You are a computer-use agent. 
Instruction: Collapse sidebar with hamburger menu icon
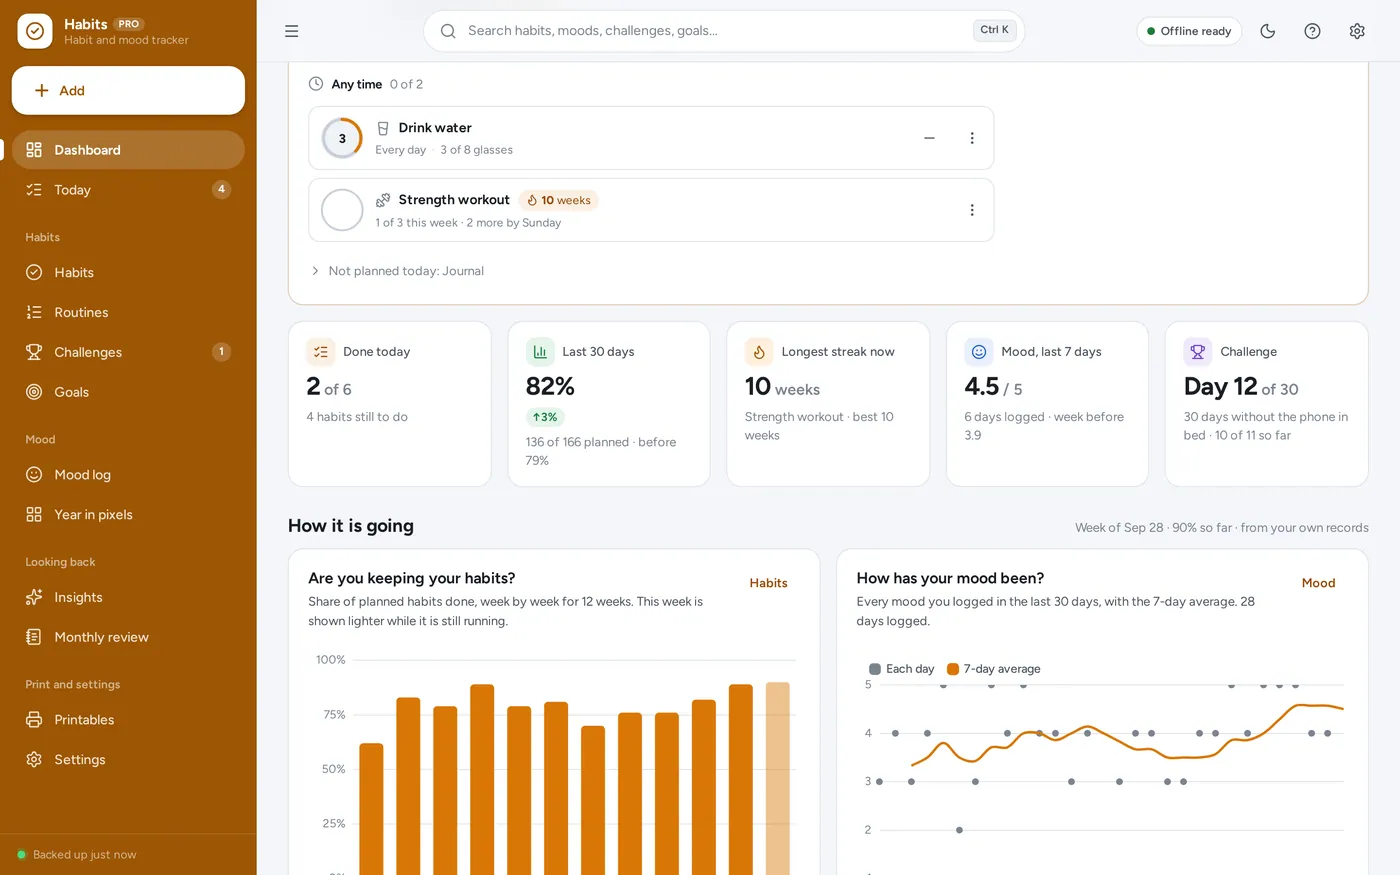coord(292,31)
